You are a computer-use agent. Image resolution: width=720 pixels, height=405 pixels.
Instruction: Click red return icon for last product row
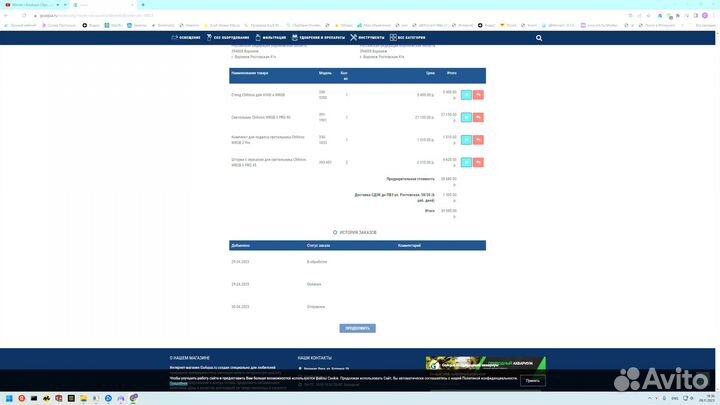pyautogui.click(x=478, y=161)
